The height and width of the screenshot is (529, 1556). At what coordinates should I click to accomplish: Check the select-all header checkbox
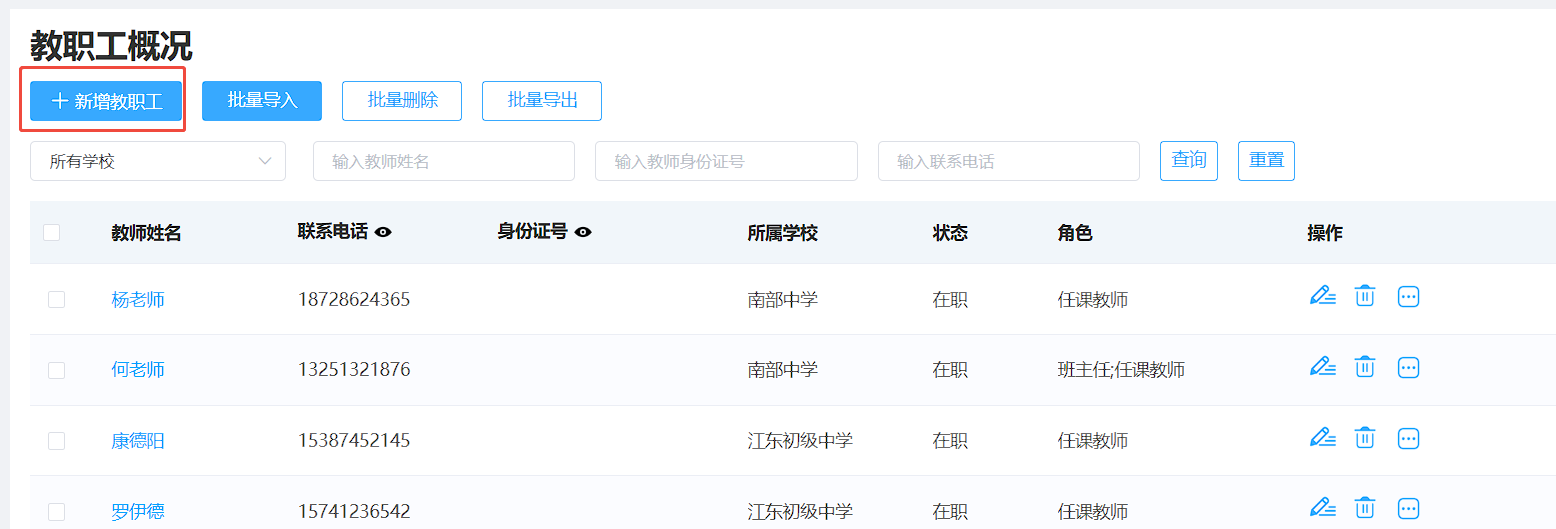click(52, 232)
